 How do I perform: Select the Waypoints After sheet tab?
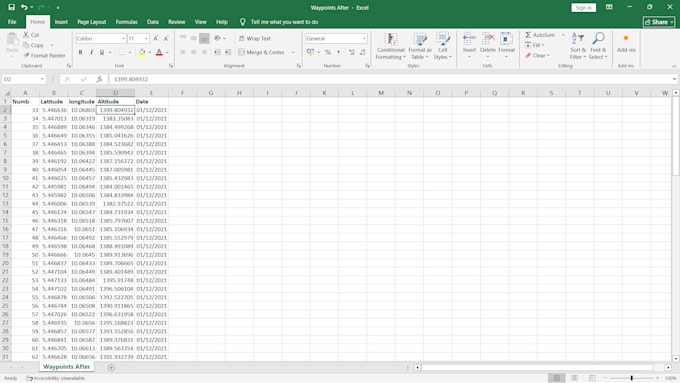(x=66, y=367)
